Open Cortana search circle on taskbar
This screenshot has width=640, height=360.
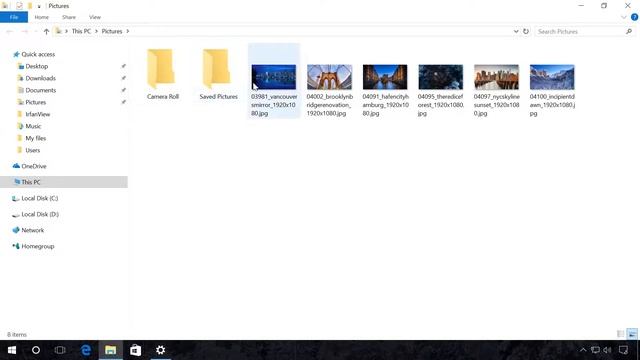click(36, 350)
